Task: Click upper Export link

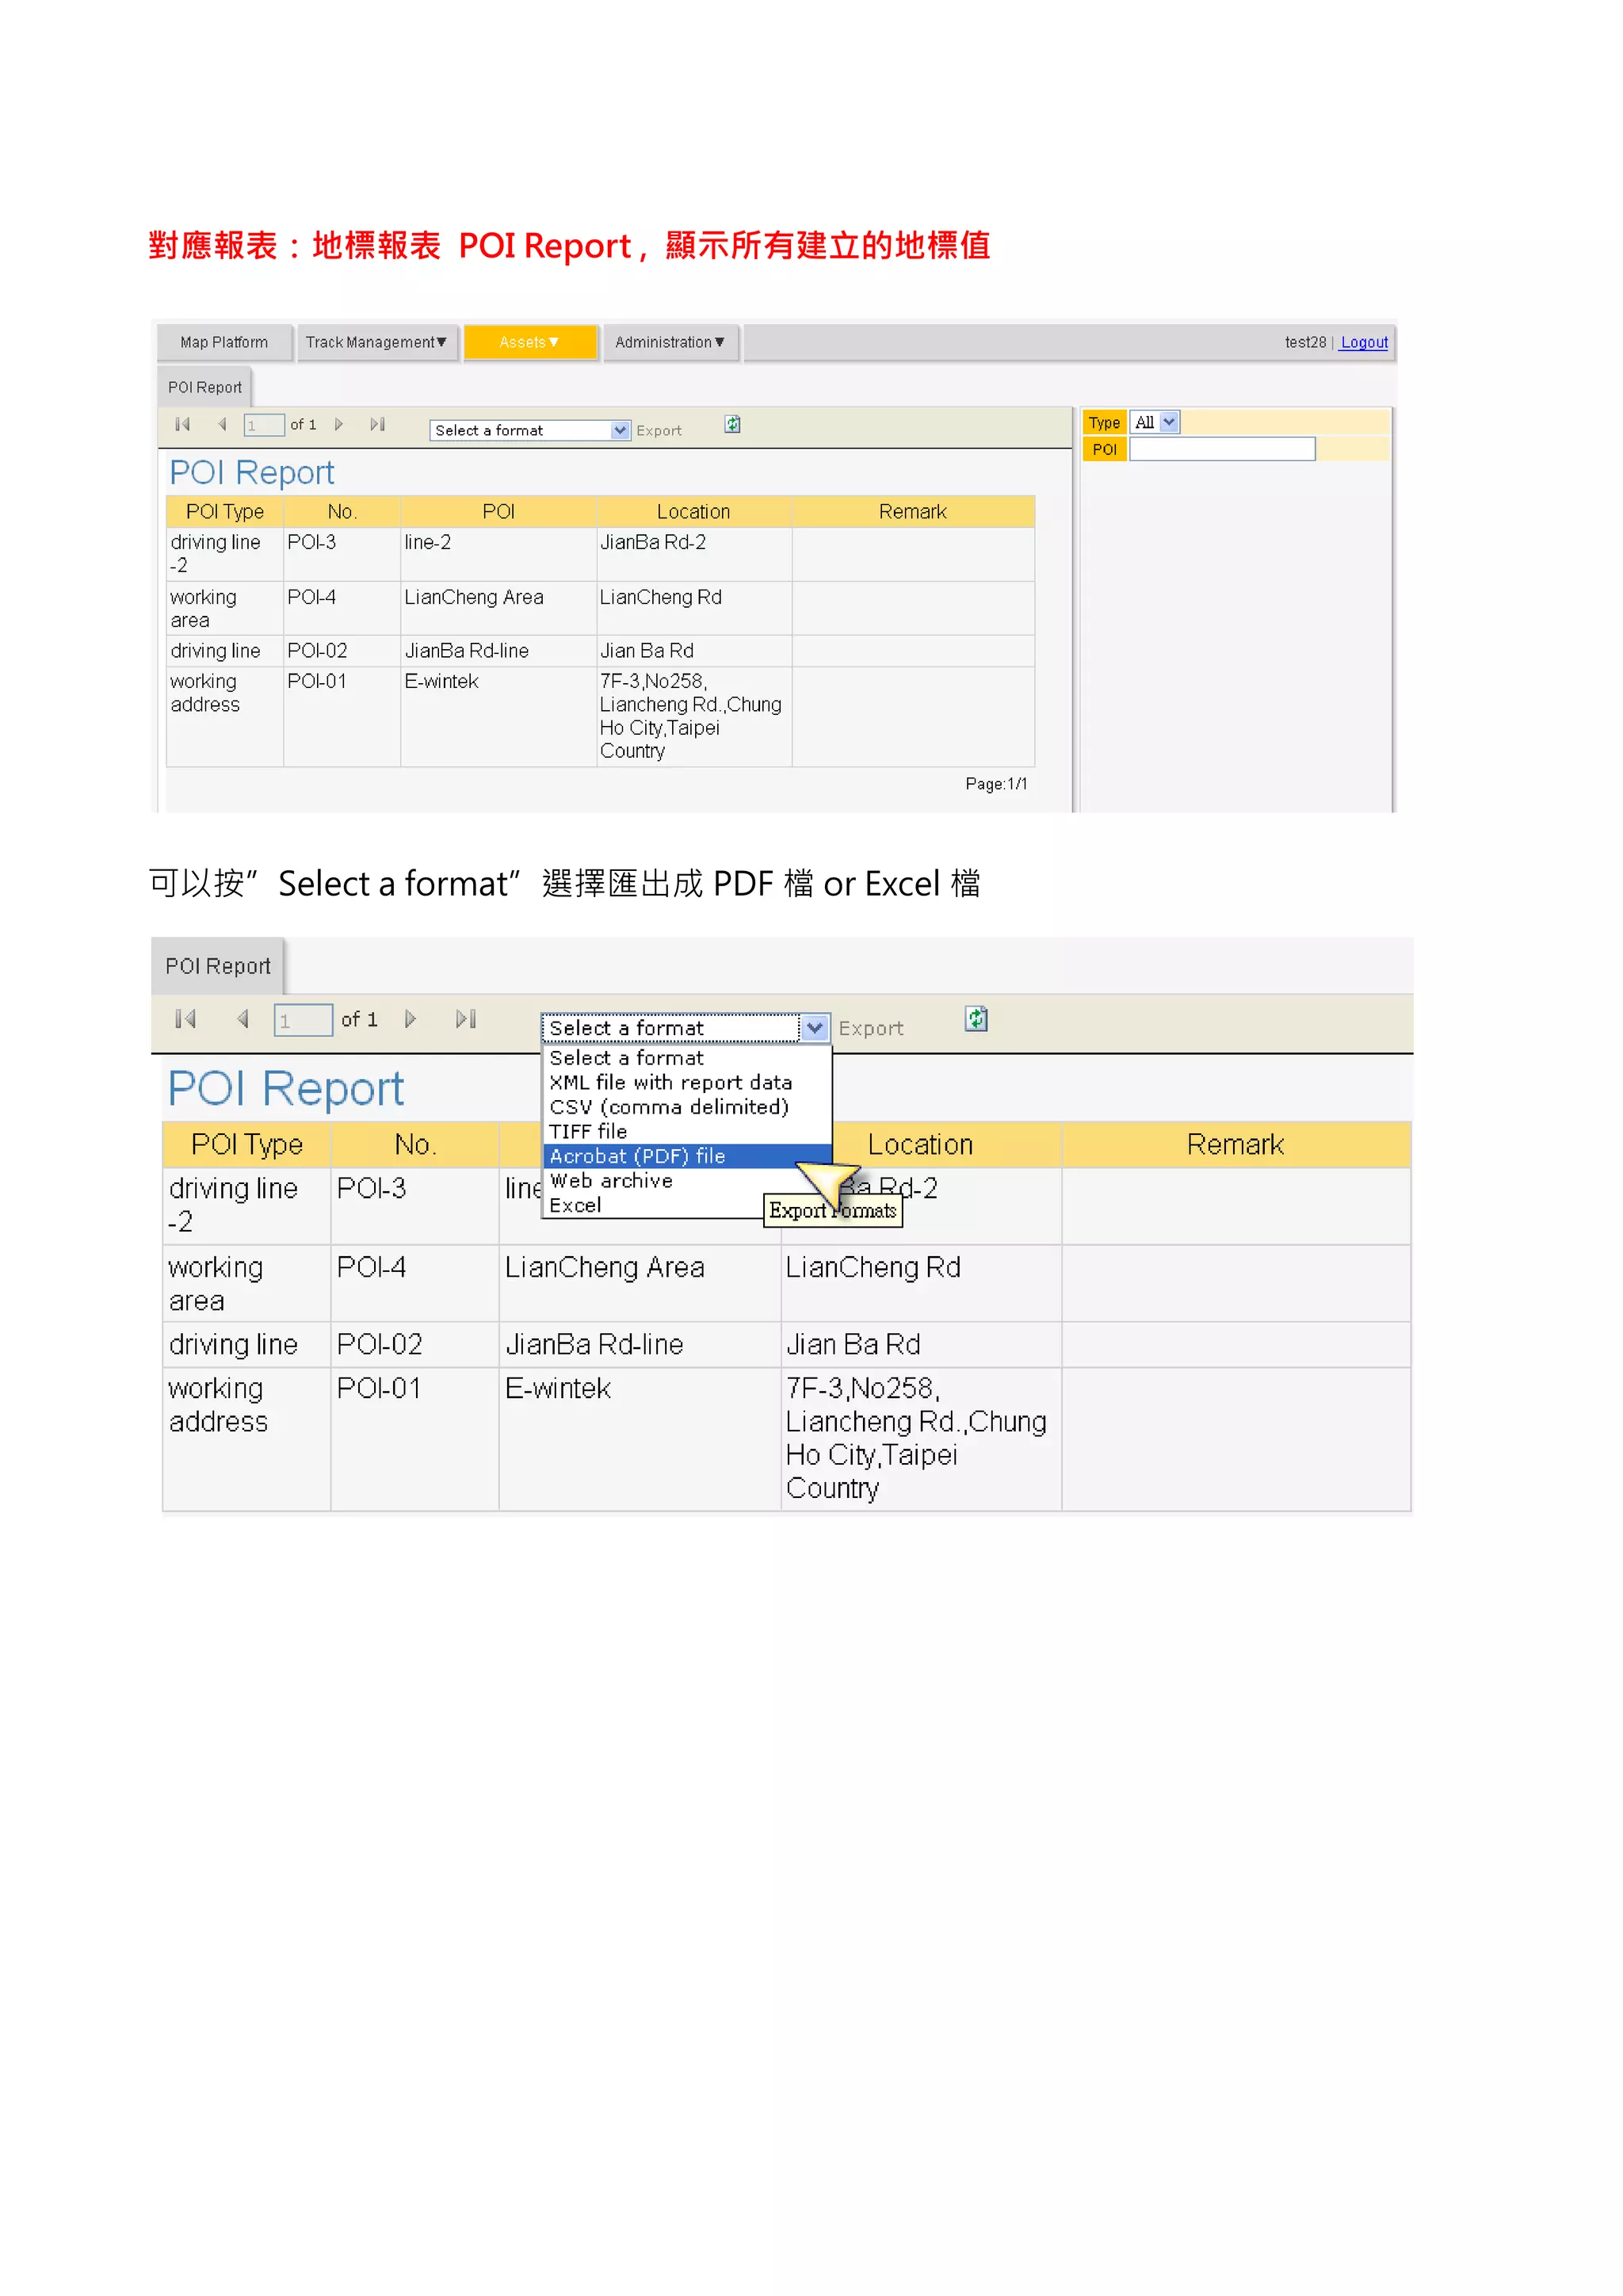Action: pos(659,431)
